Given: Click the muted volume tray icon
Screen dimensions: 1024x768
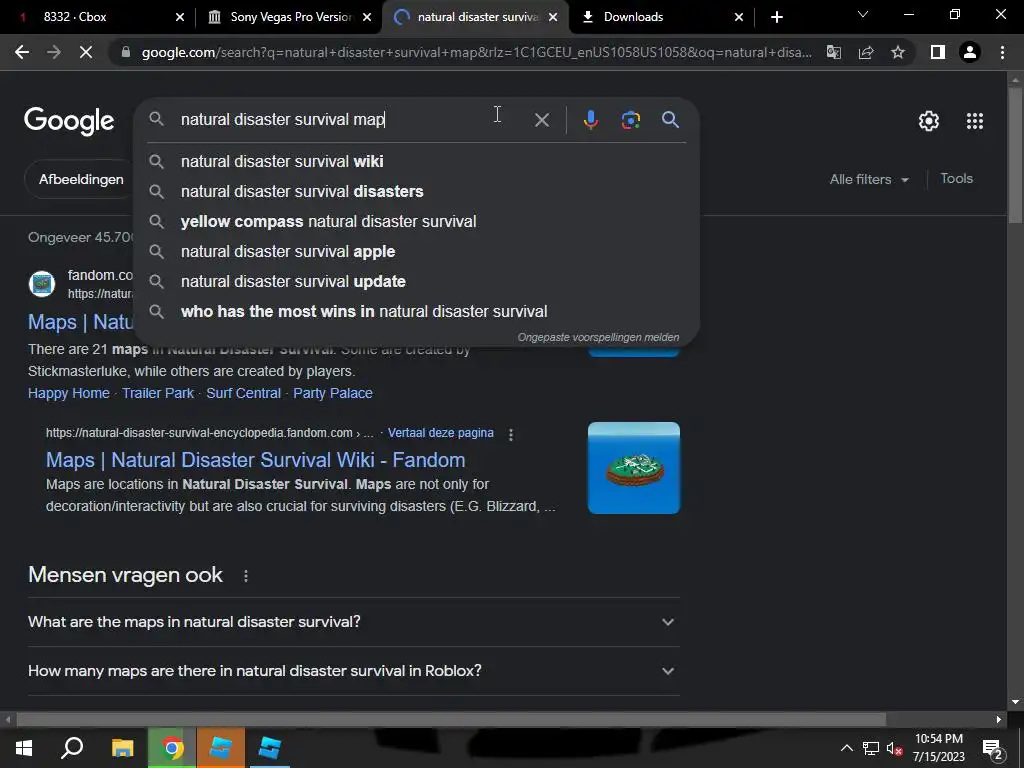Looking at the screenshot, I should click(x=895, y=748).
